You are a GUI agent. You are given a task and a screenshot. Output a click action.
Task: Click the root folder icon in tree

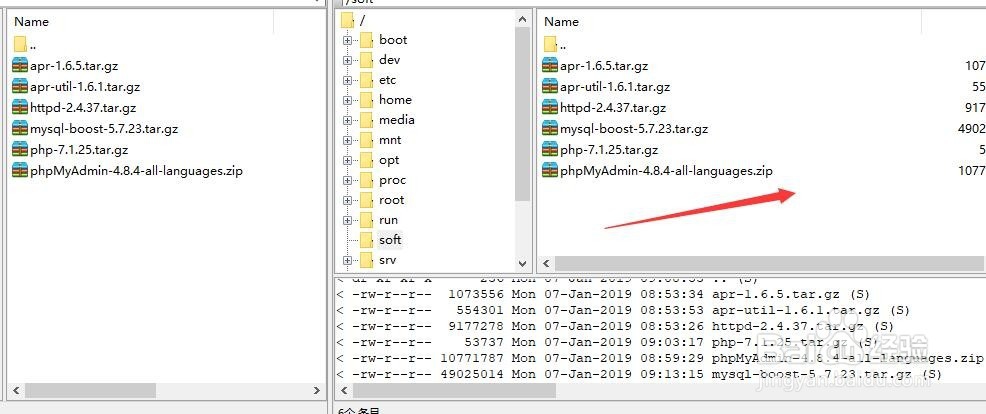[348, 21]
